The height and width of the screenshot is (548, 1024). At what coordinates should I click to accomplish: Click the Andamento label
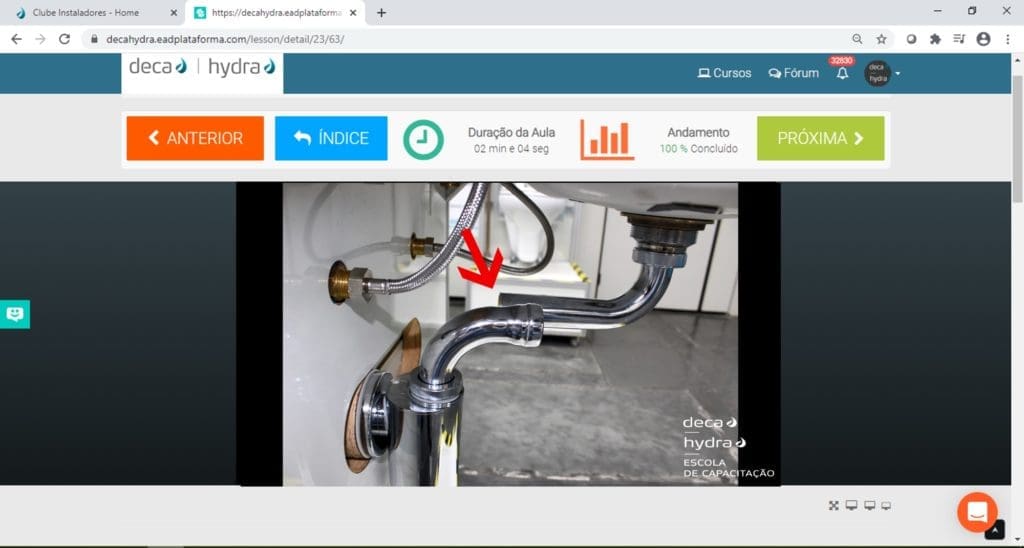pos(698,132)
